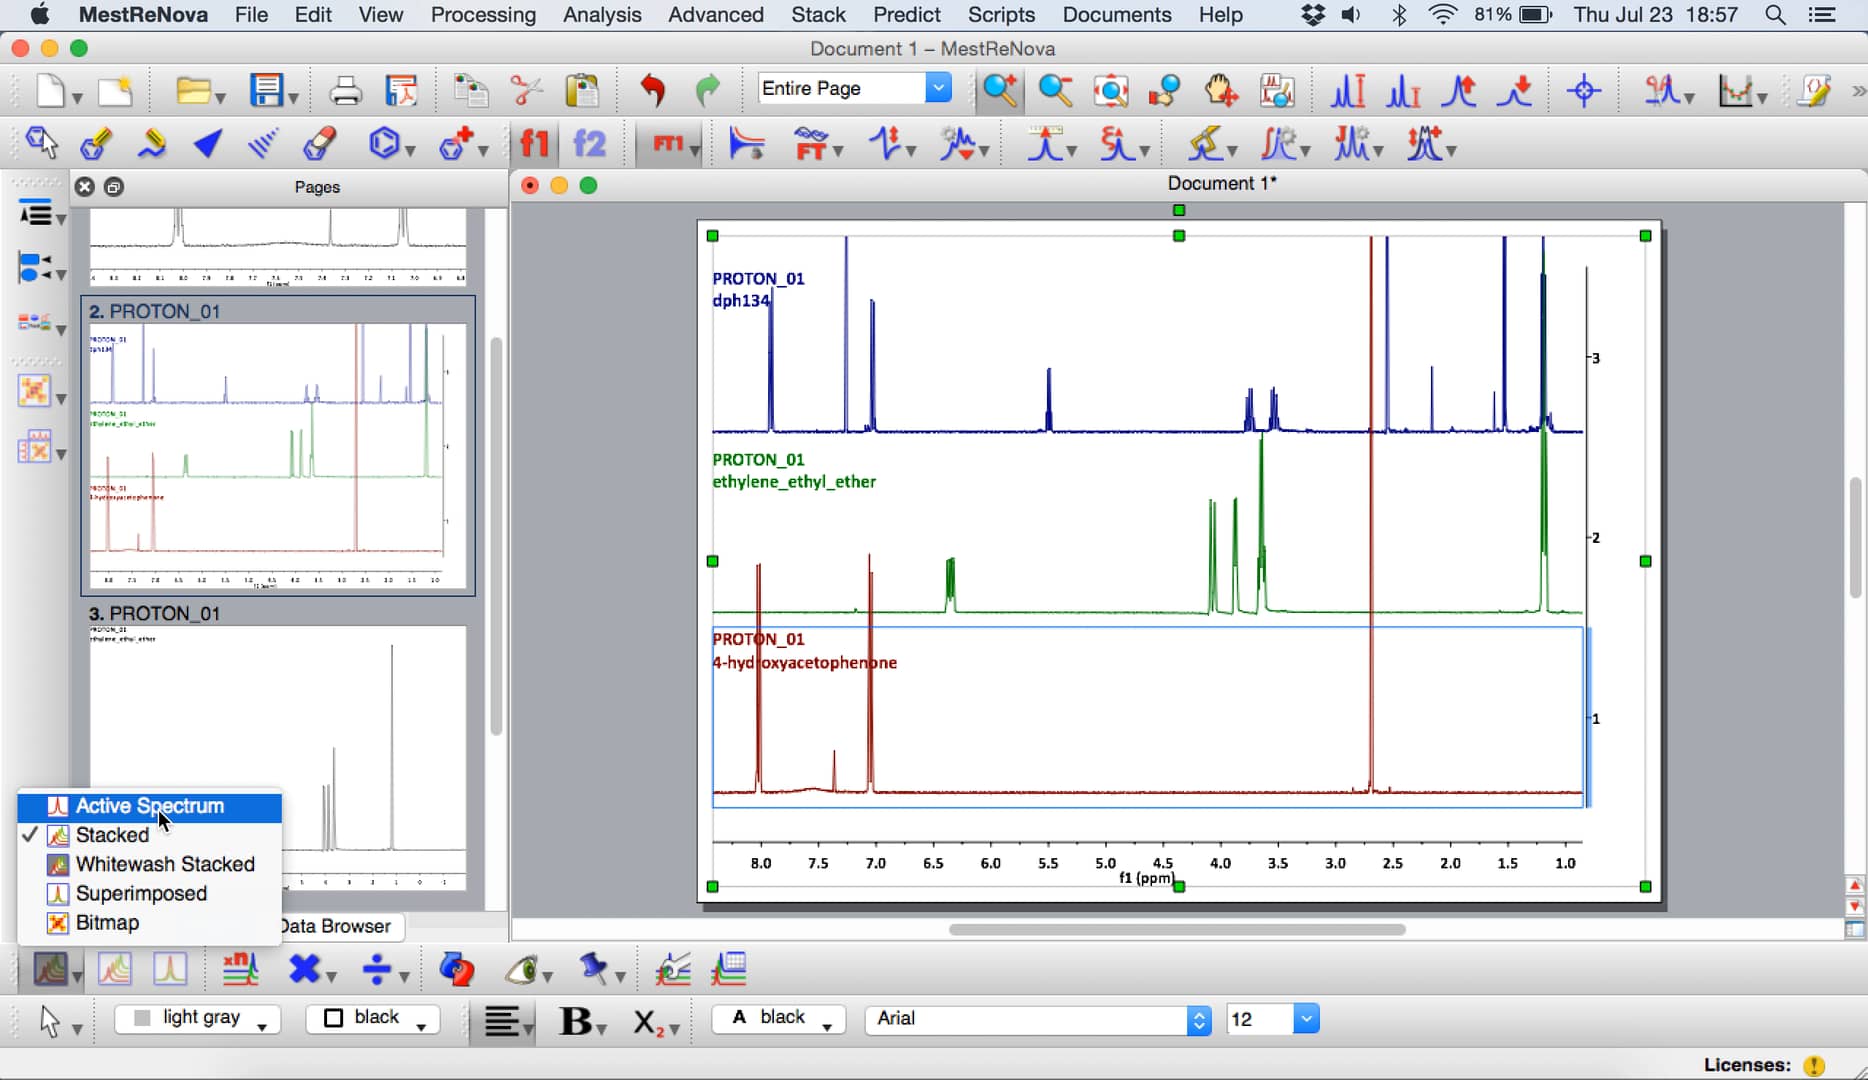Click the f1 processing icon
The height and width of the screenshot is (1080, 1868).
coord(533,143)
